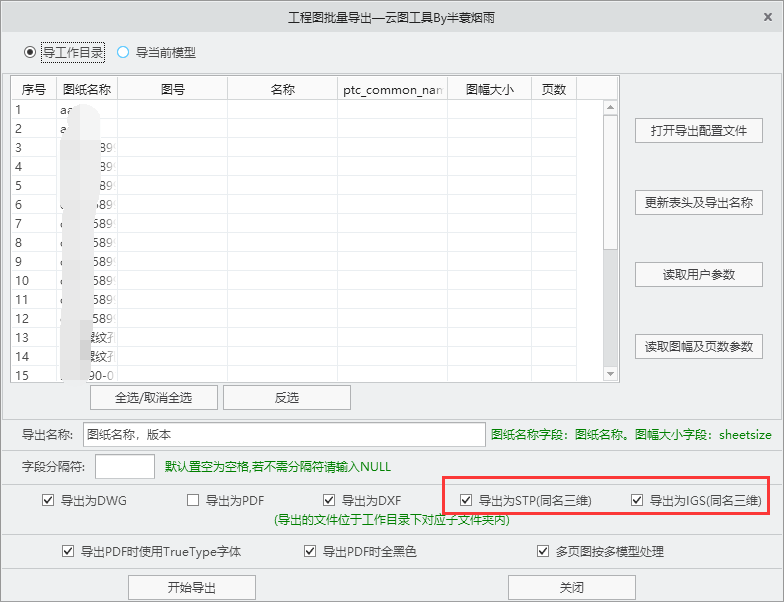Click the table scrollbar down arrow
The height and width of the screenshot is (602, 784).
pyautogui.click(x=610, y=374)
